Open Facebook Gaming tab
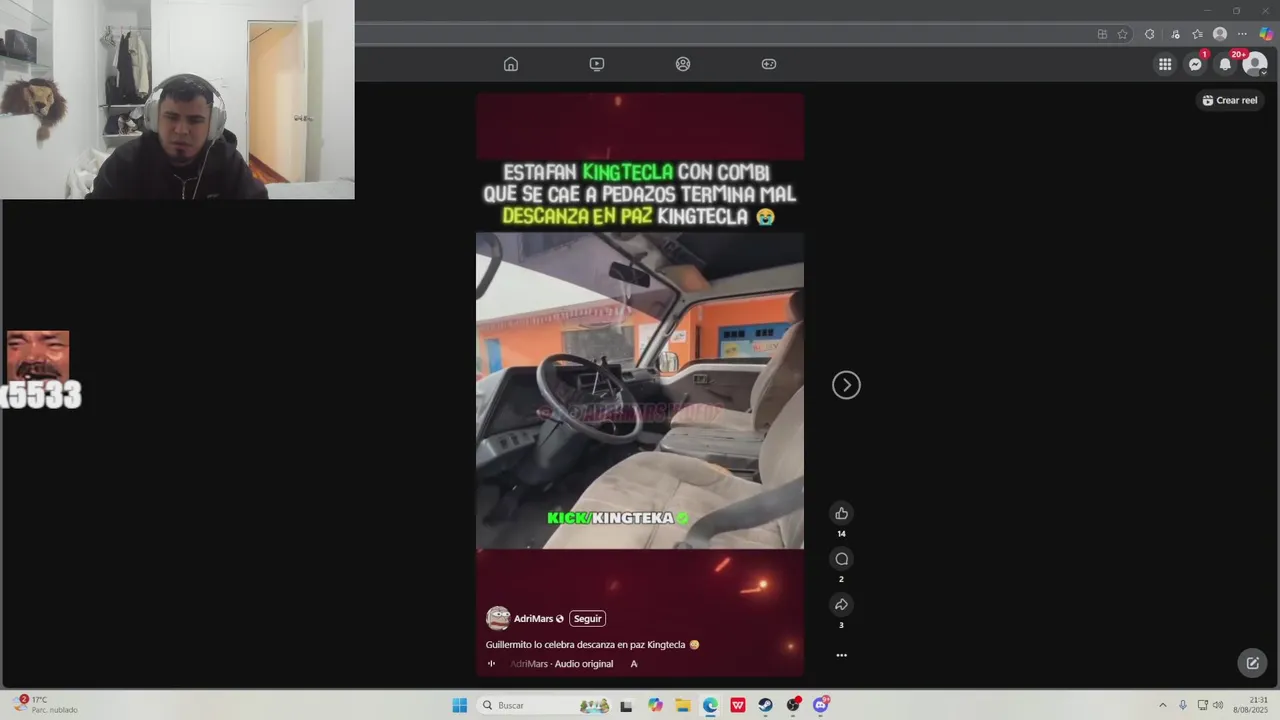 coord(769,64)
